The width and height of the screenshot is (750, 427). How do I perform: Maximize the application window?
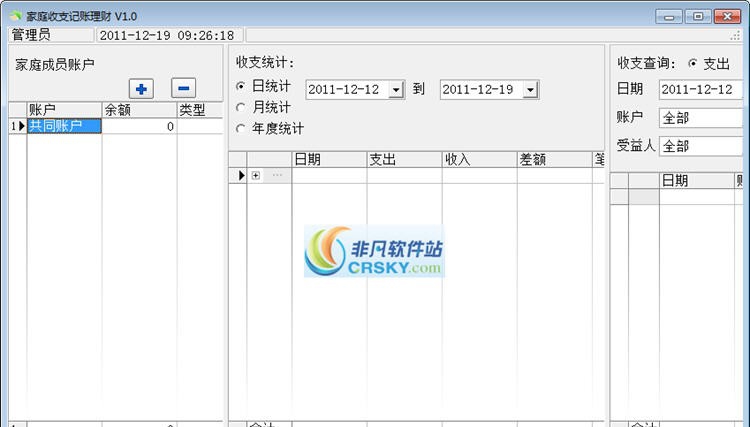tap(698, 17)
